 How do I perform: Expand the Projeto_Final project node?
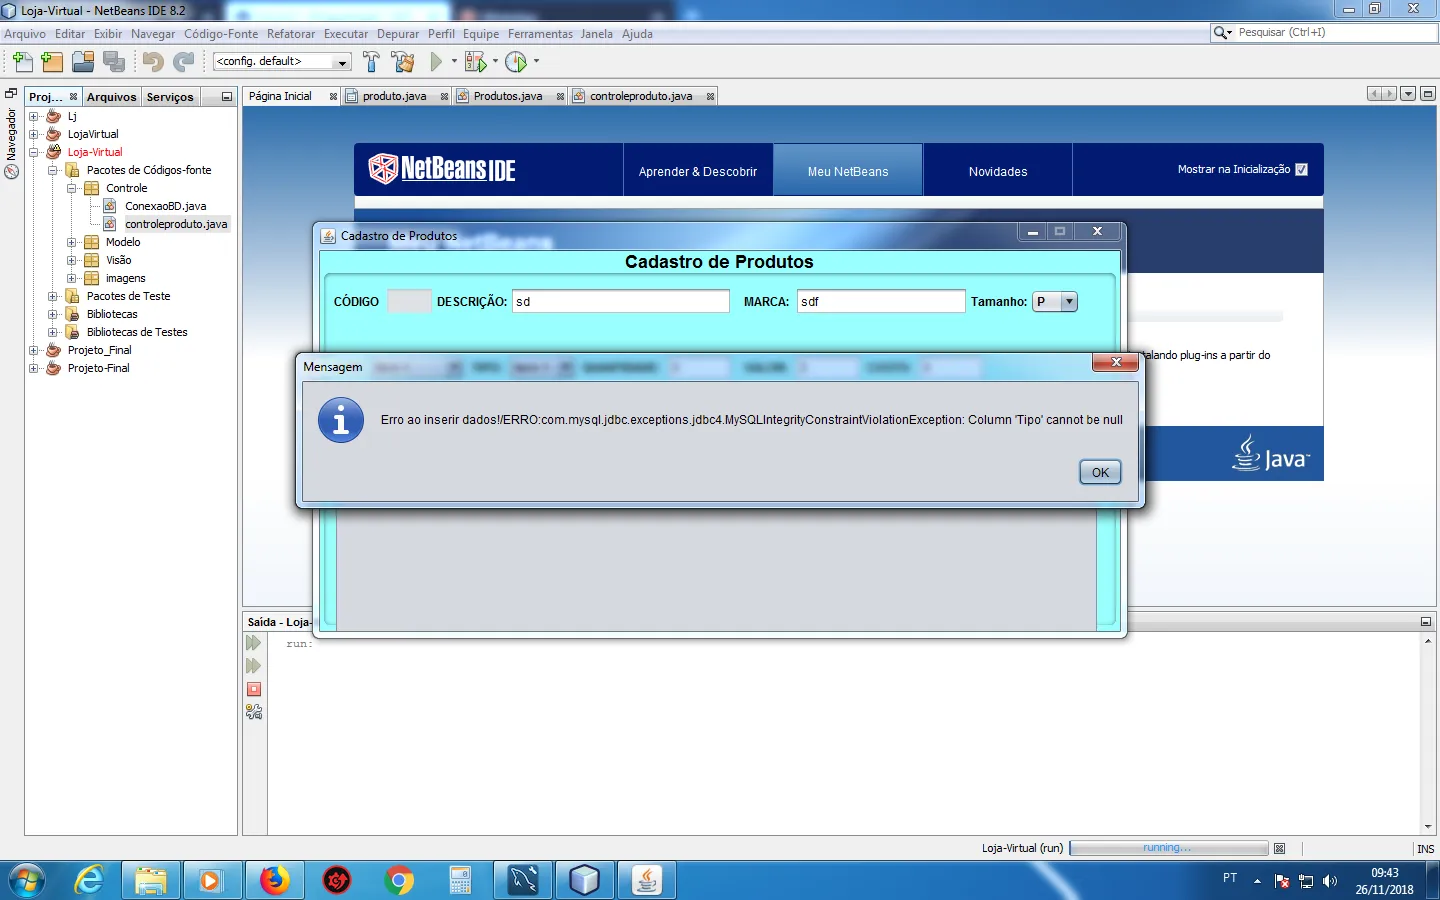tap(33, 350)
